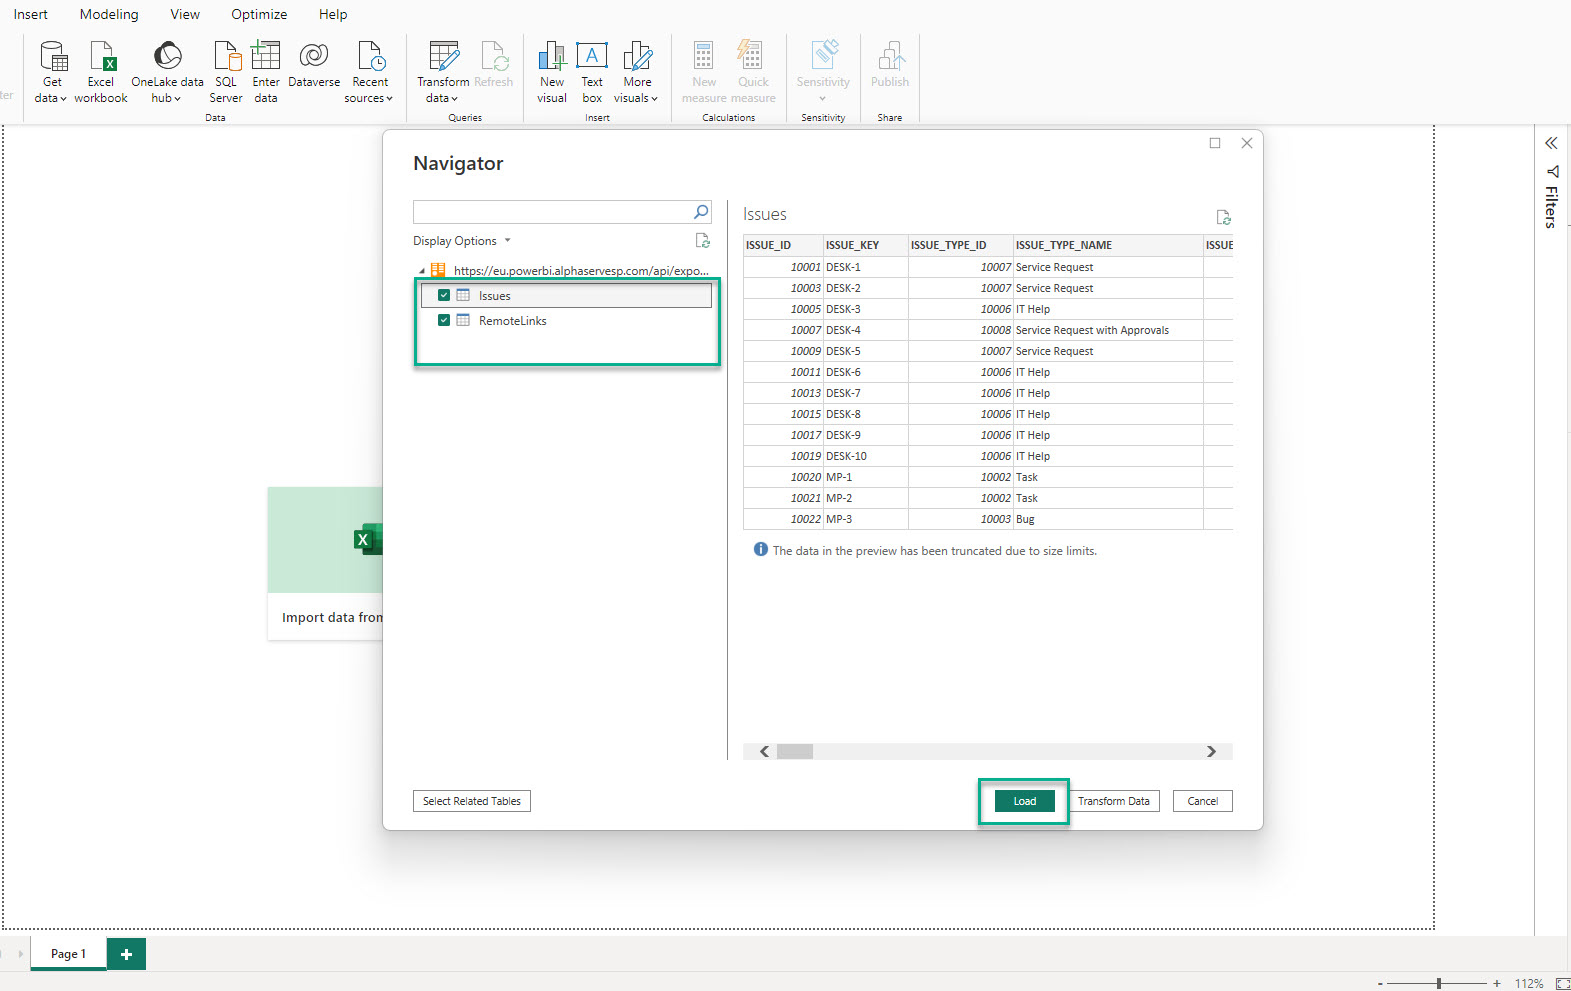Uncheck the Issues table checkbox
Viewport: 1571px width, 991px height.
(x=444, y=295)
